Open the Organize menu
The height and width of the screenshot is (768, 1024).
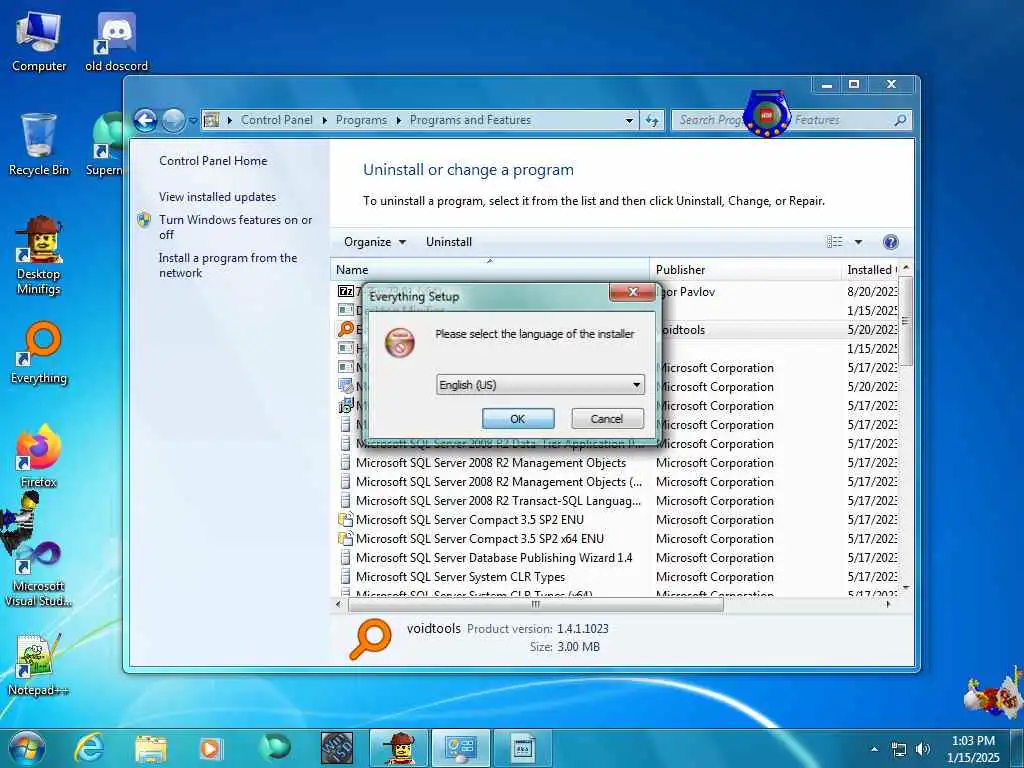[x=375, y=242]
